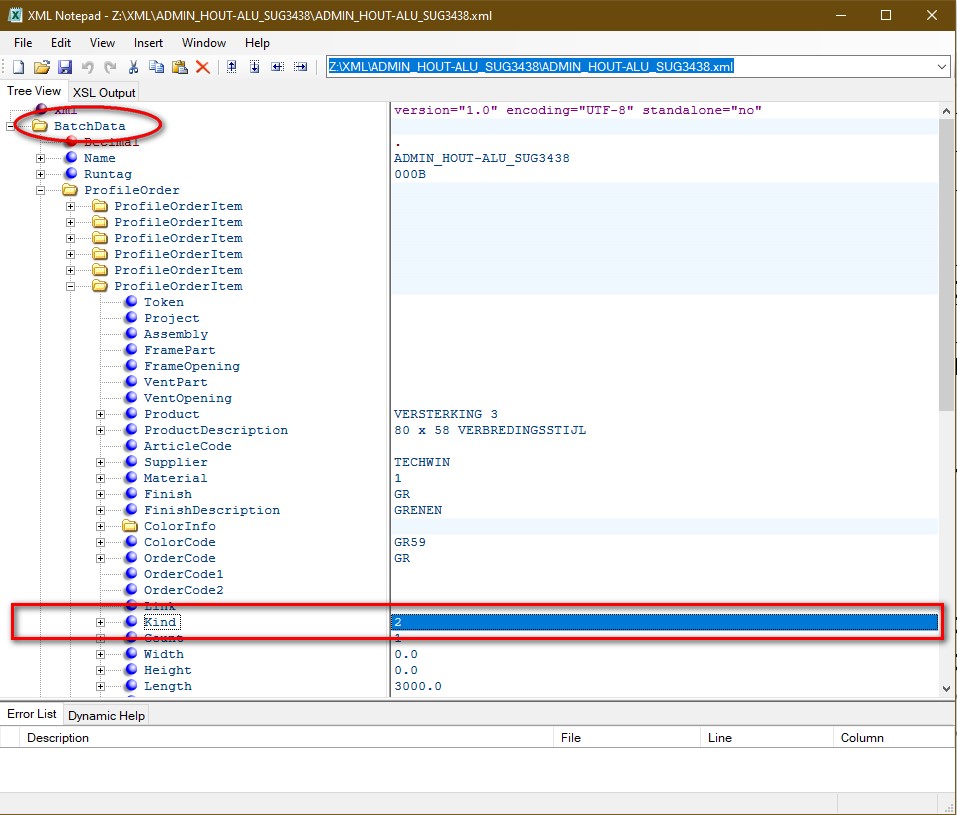Paste from the clipboard
This screenshot has height=815, width=957.
tap(179, 67)
